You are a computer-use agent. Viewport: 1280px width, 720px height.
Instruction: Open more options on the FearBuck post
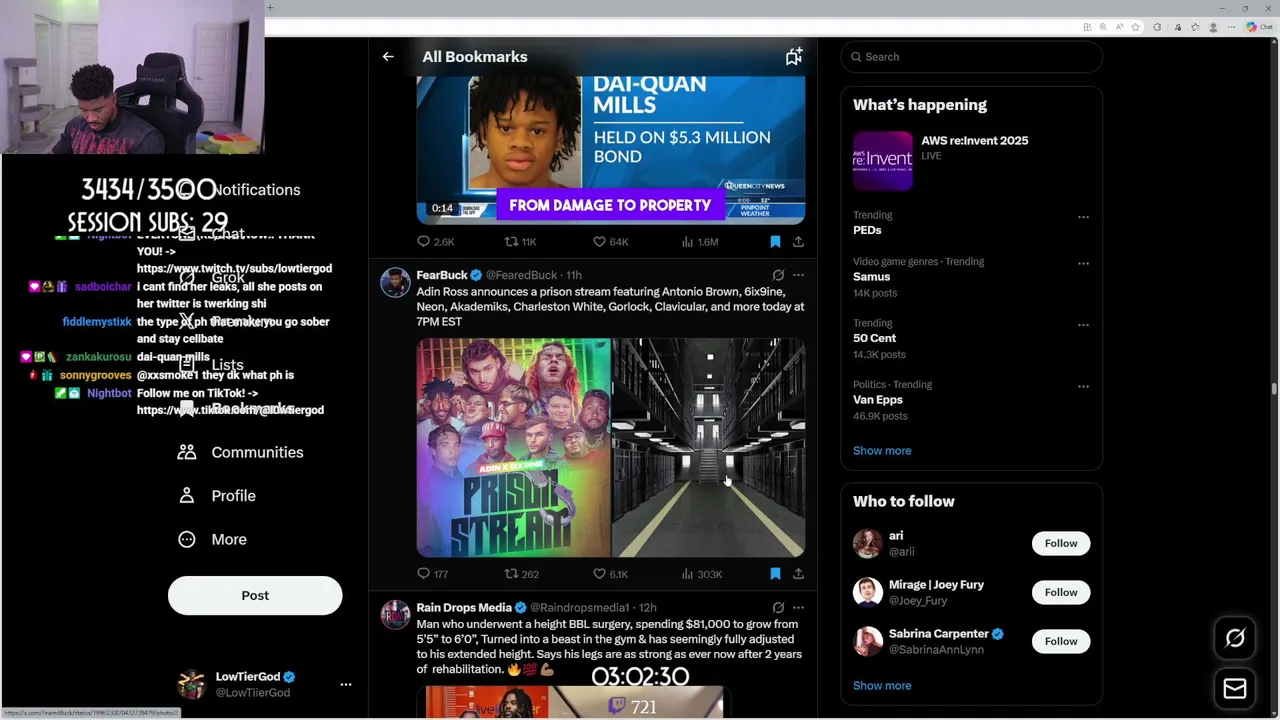[x=798, y=275]
